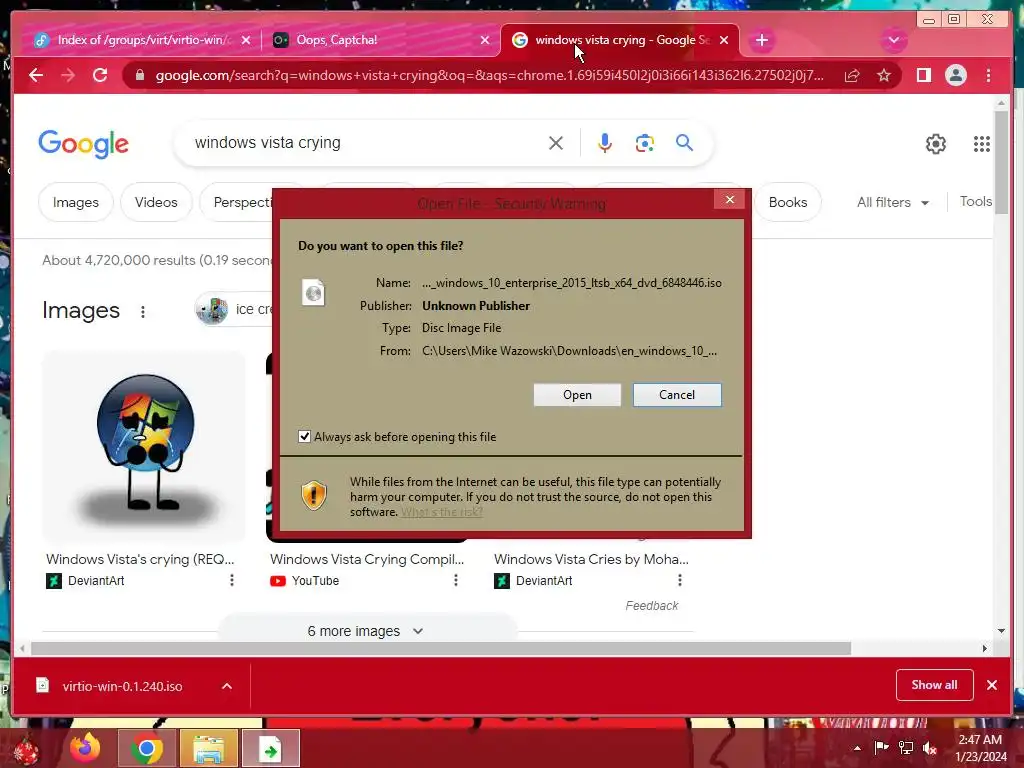The image size is (1024, 768).
Task: Filter results by Images chip
Action: [x=76, y=202]
